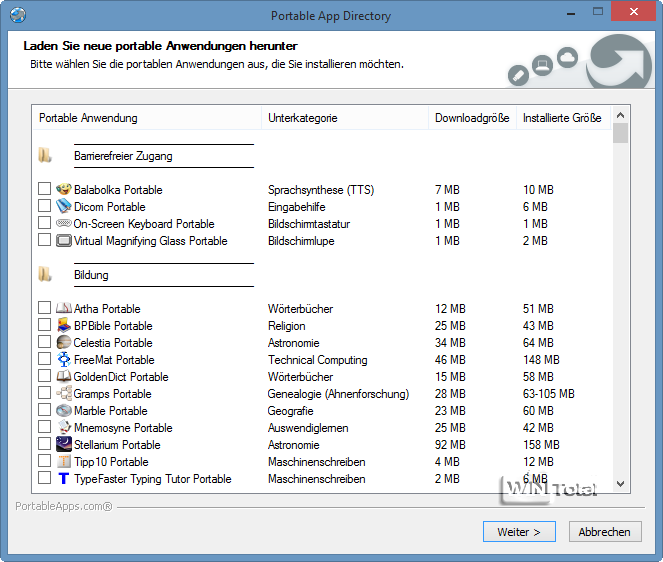Click the BPBible Portable app icon
Screen dimensions: 663x562
pyautogui.click(x=63, y=325)
